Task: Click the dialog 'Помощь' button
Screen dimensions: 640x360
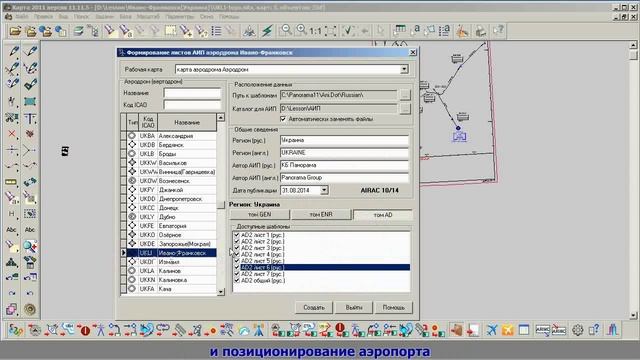Action: pyautogui.click(x=393, y=307)
